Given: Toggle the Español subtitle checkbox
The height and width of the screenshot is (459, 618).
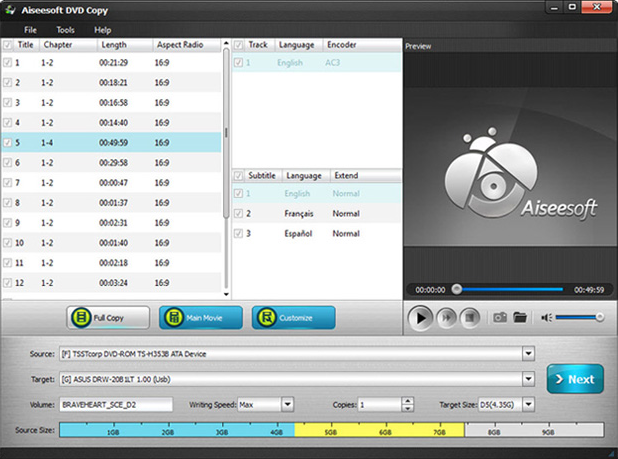Looking at the screenshot, I should click(x=239, y=233).
